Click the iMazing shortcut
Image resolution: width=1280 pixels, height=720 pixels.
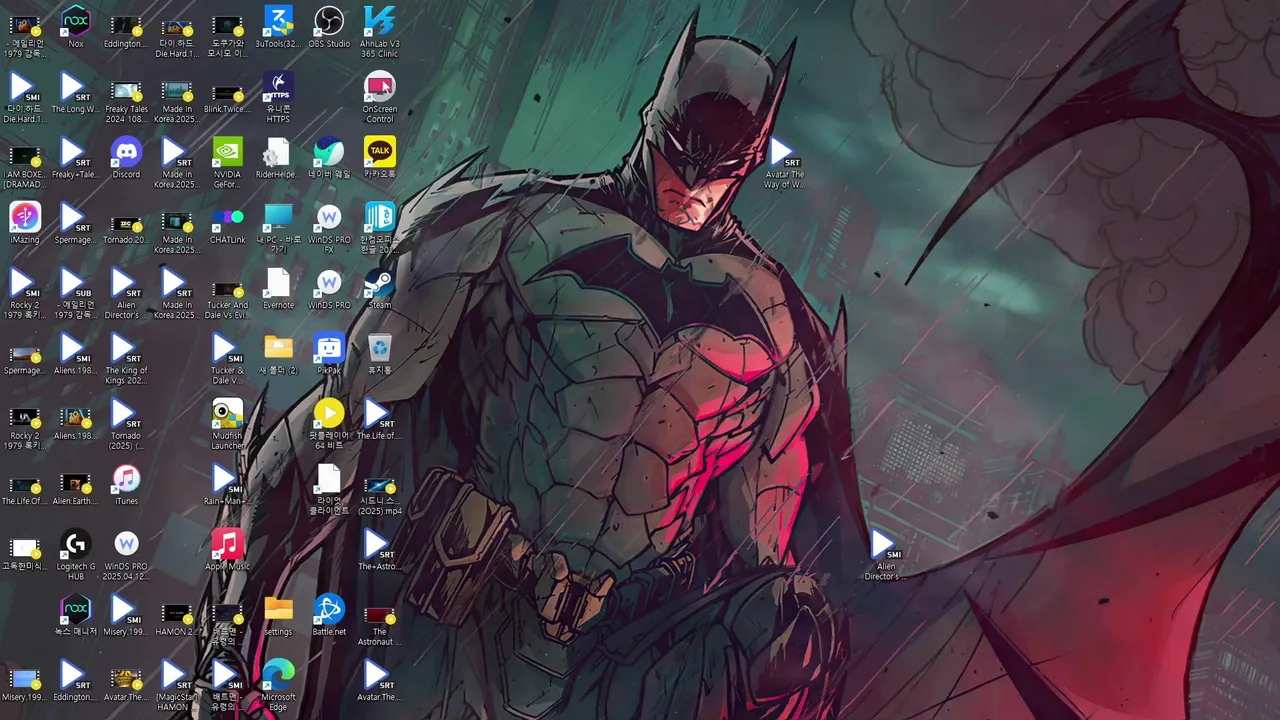coord(25,223)
